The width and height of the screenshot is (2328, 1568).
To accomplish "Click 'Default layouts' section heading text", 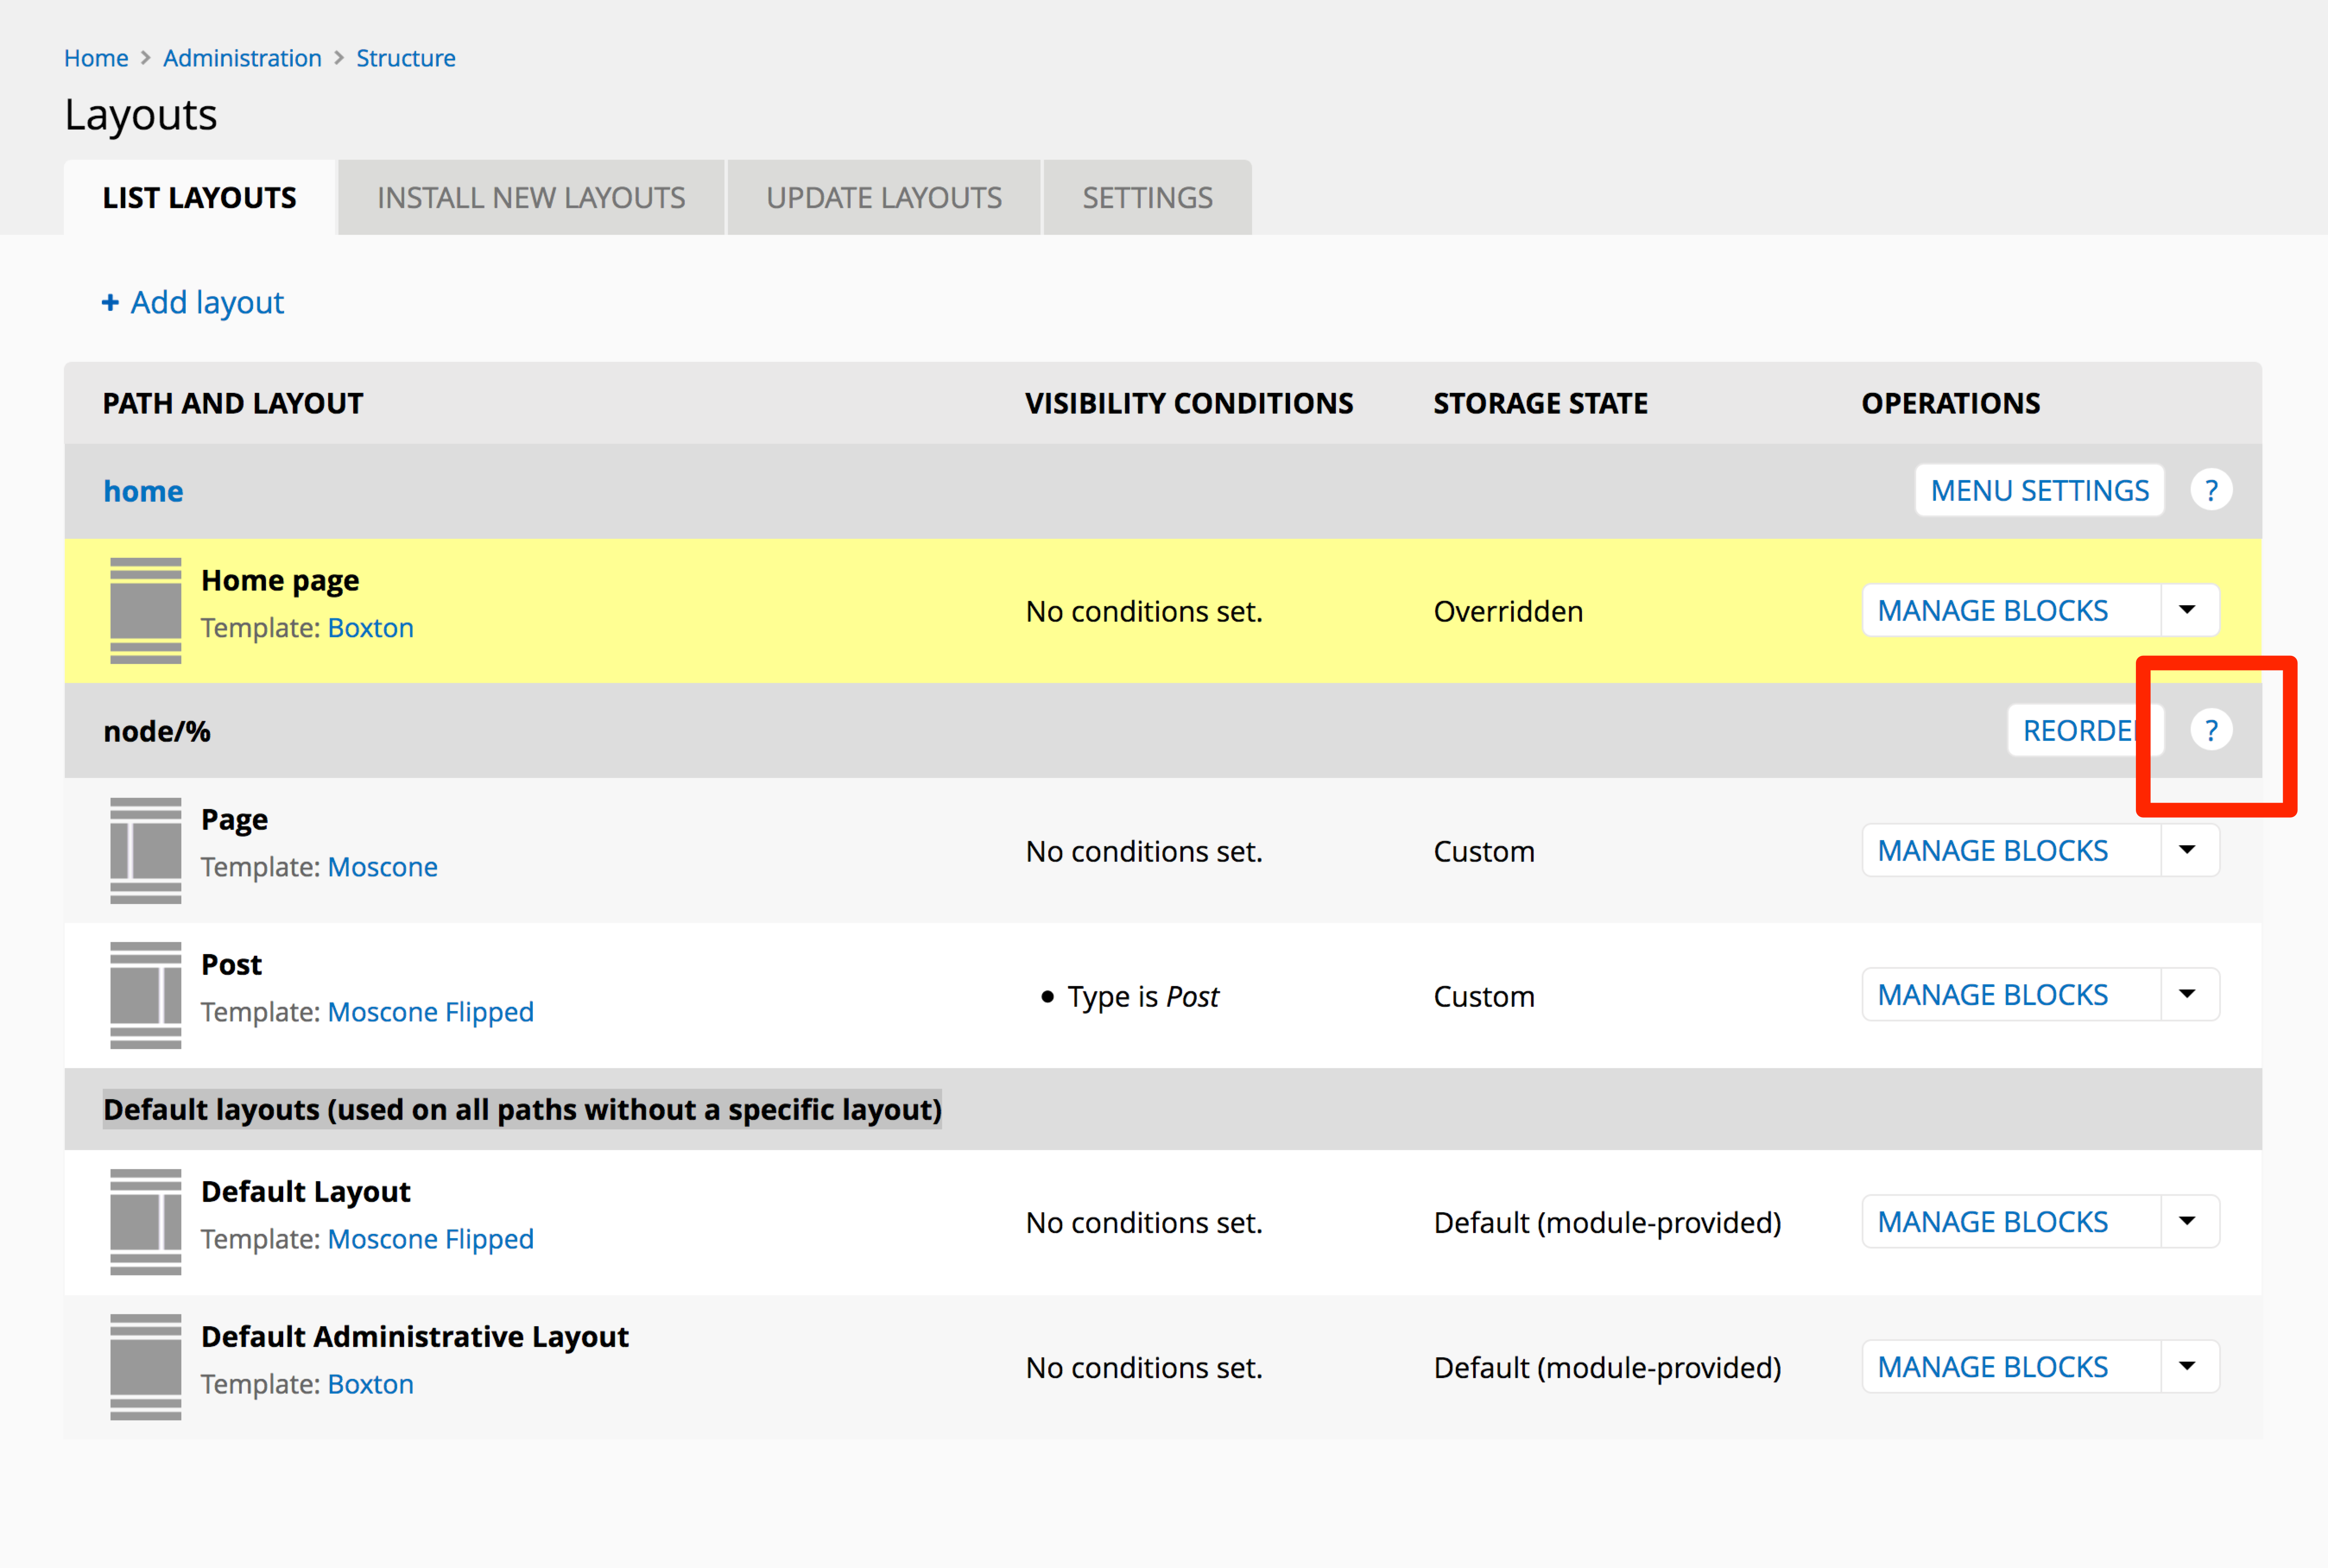I will tap(522, 1110).
